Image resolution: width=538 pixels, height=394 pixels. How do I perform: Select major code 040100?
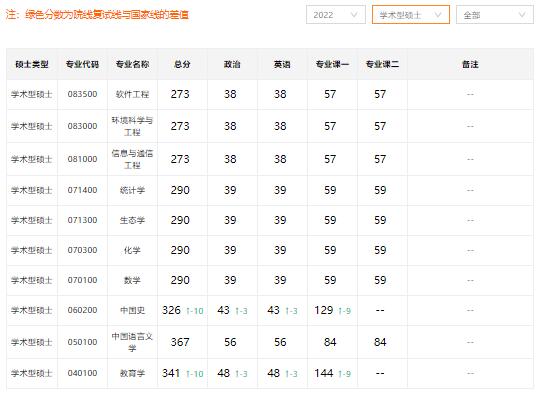pyautogui.click(x=82, y=373)
